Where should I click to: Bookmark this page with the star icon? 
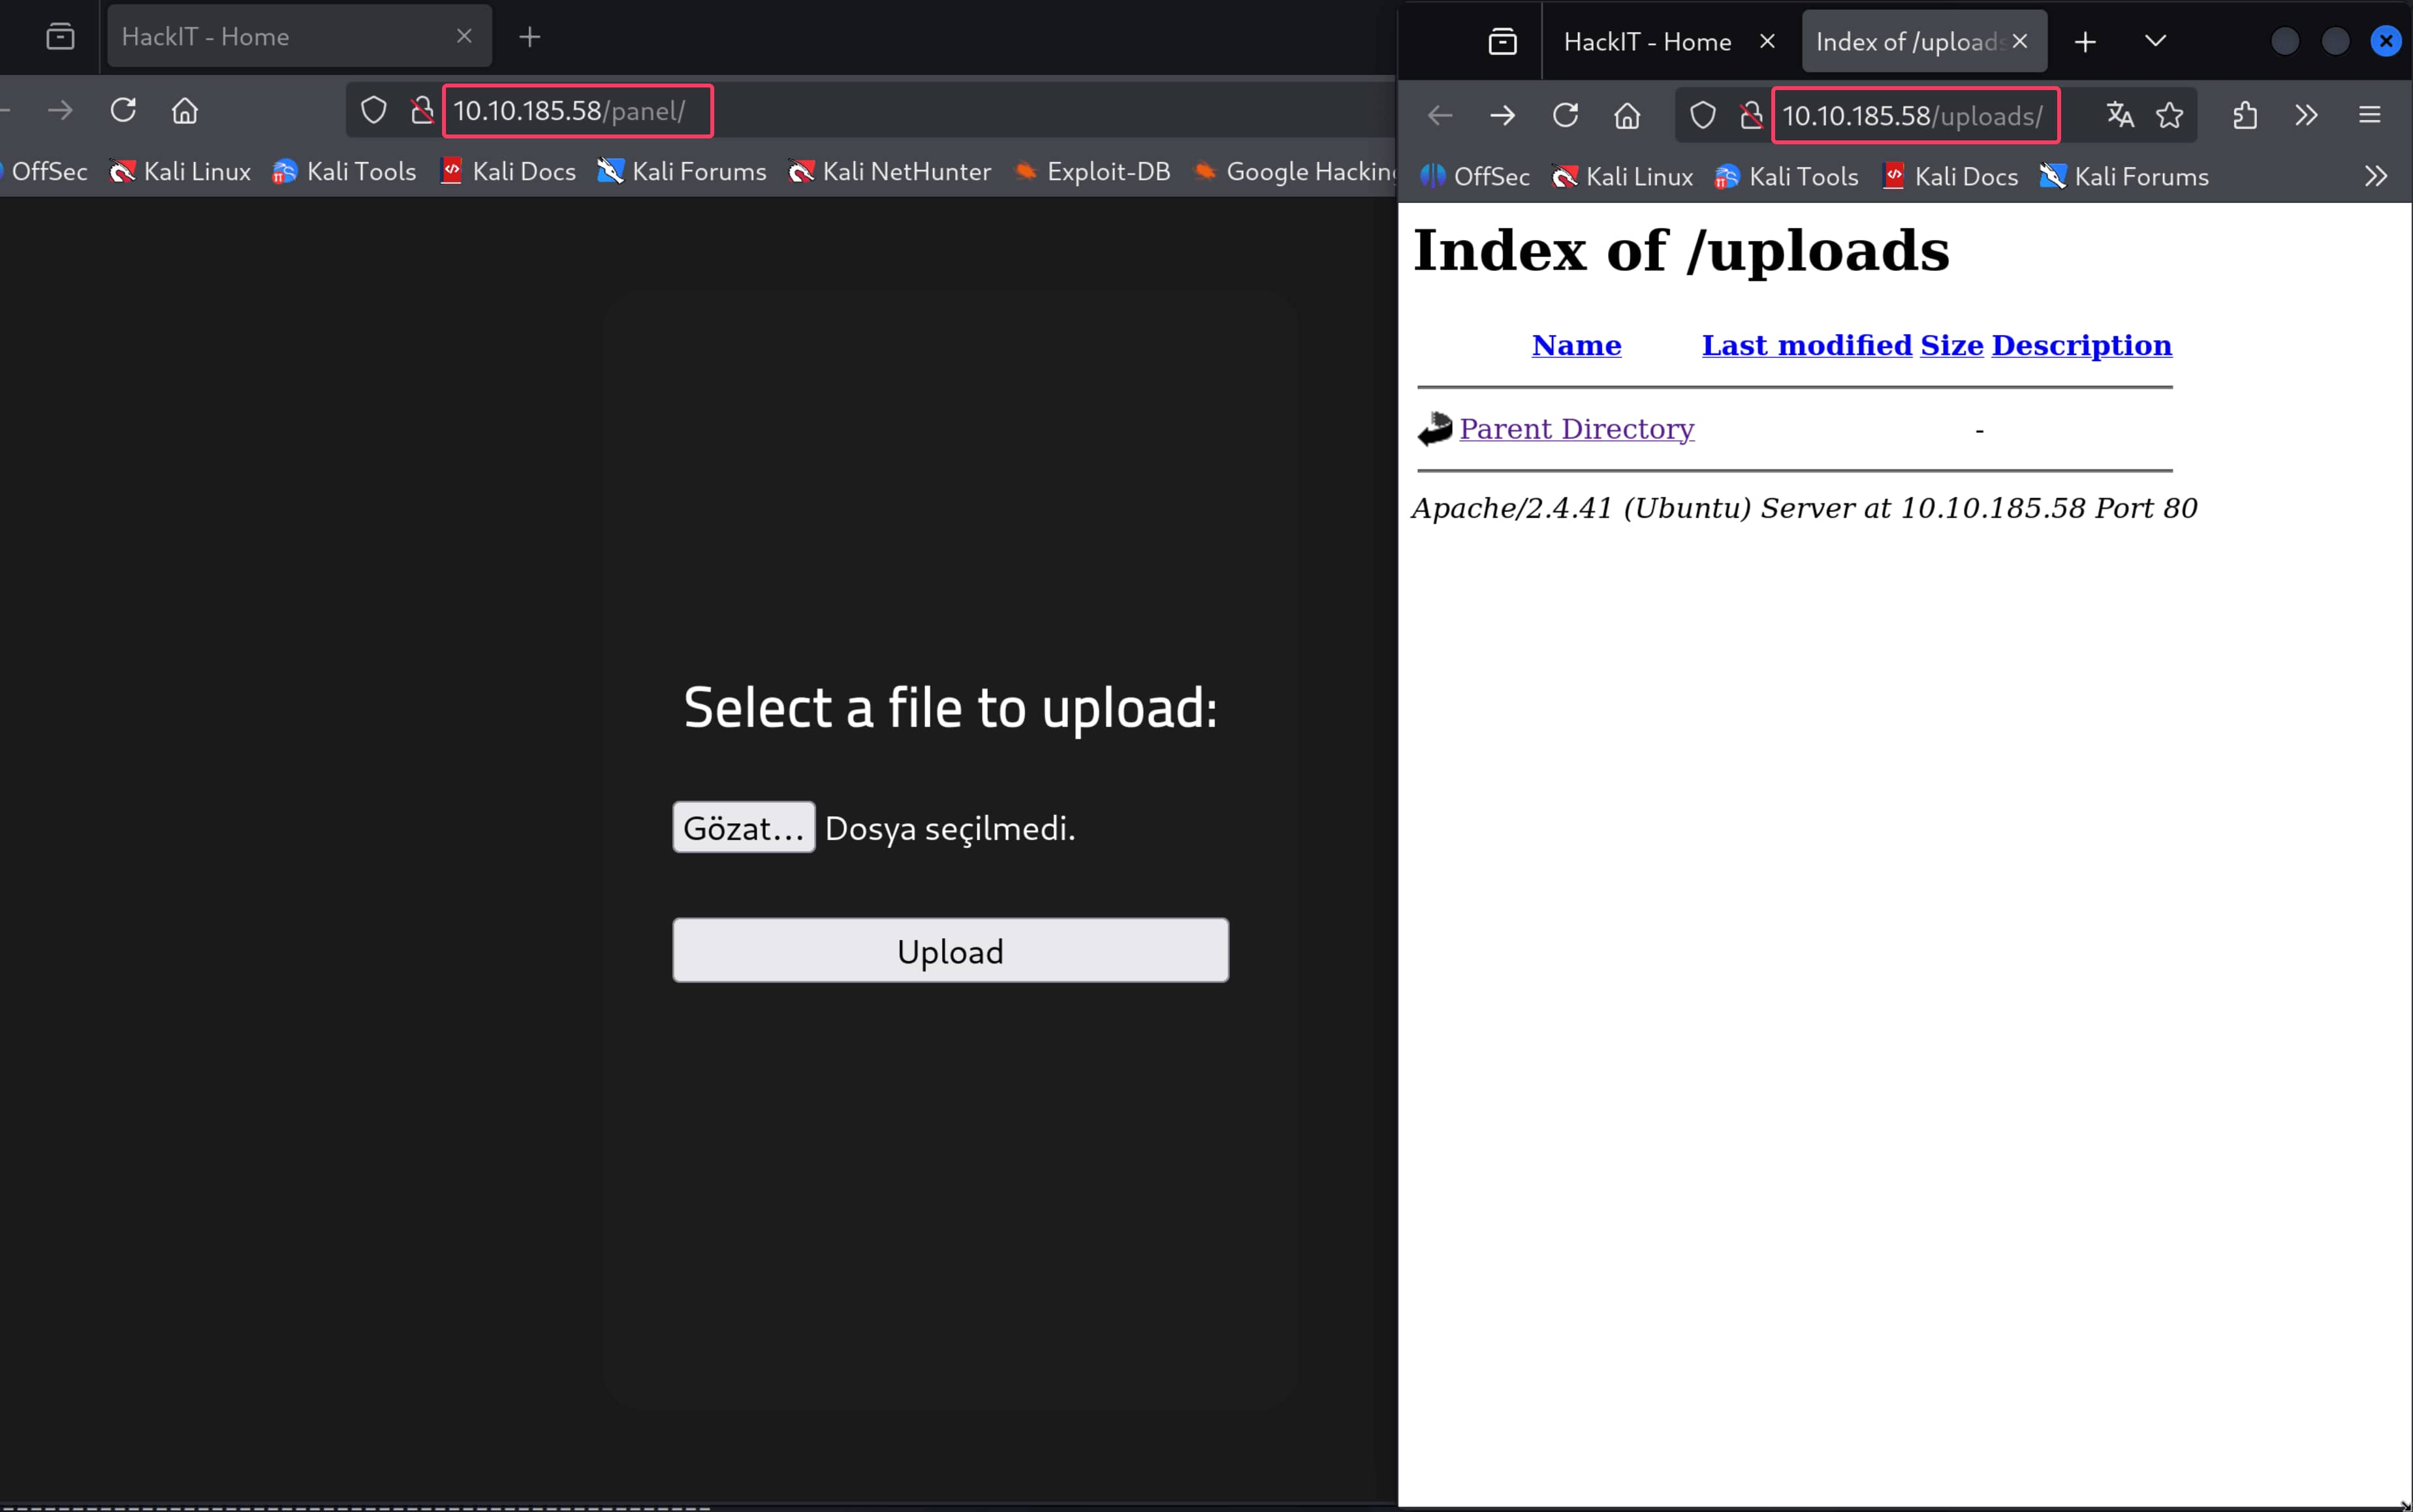tap(2169, 115)
